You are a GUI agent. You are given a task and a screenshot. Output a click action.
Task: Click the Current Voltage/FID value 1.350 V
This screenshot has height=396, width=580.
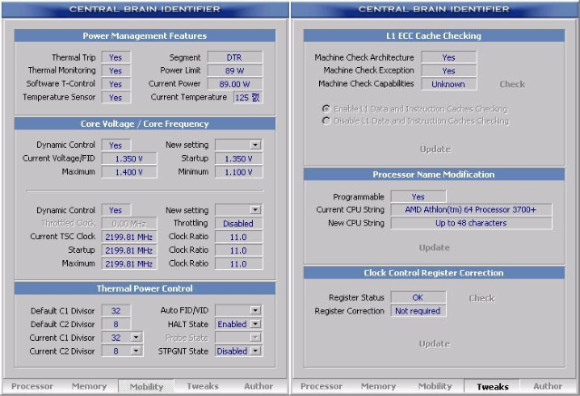[x=129, y=159]
